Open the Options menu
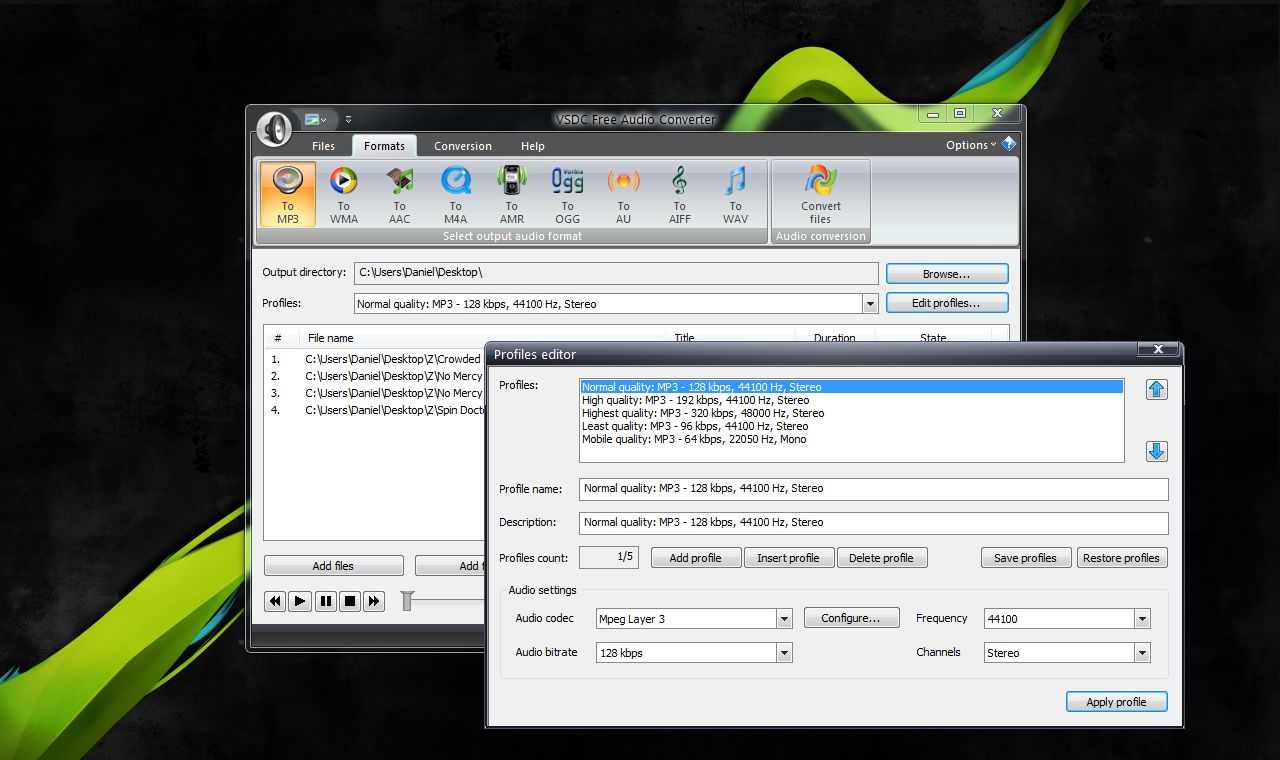 [970, 145]
